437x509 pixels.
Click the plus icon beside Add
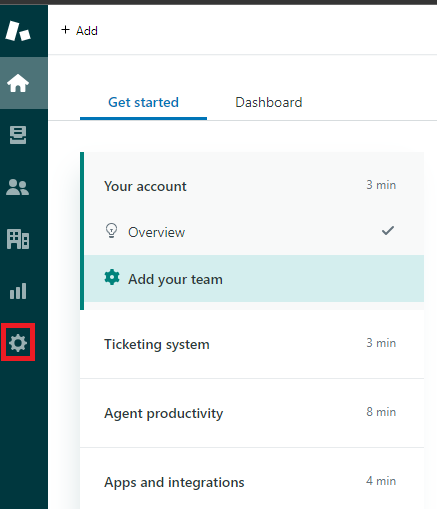point(65,30)
